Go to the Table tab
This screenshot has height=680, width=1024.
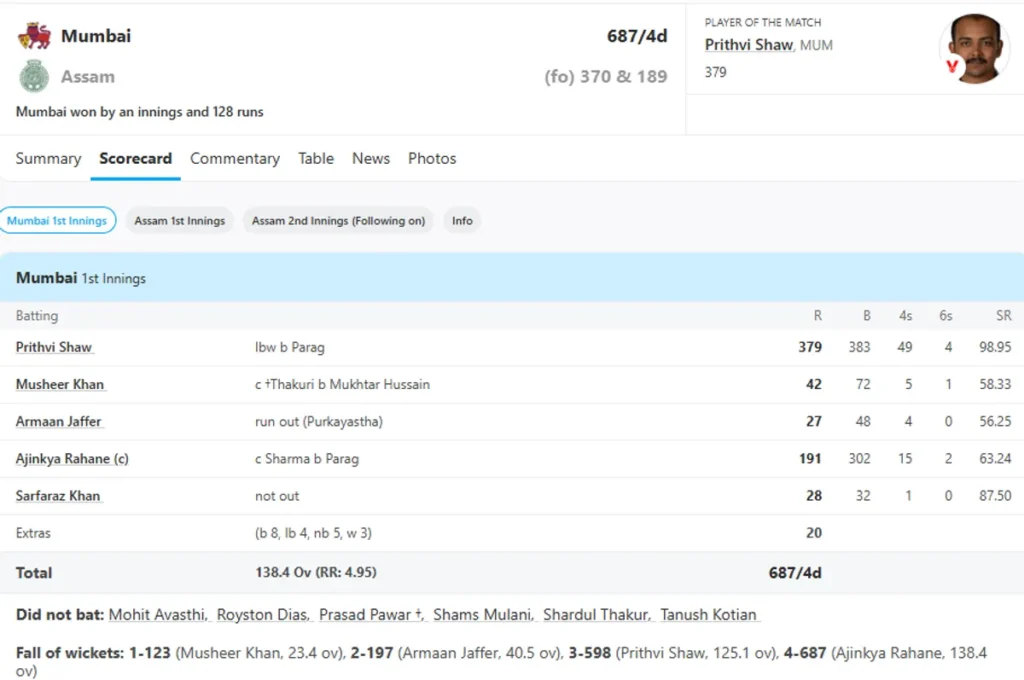(316, 158)
